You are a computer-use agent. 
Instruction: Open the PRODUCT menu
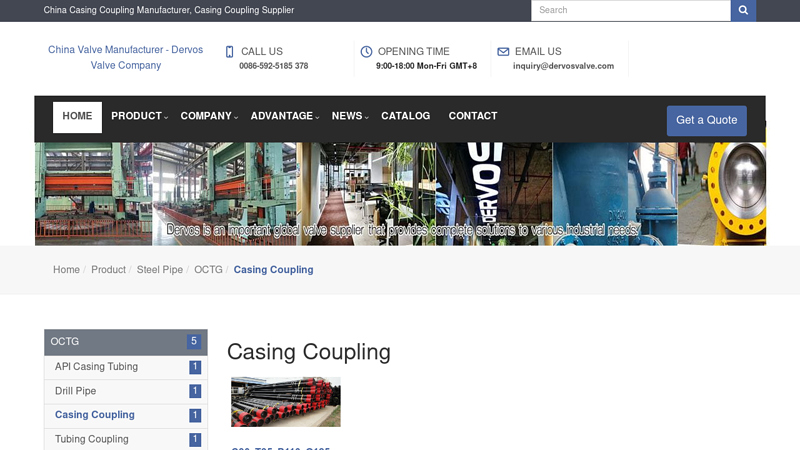pyautogui.click(x=136, y=116)
